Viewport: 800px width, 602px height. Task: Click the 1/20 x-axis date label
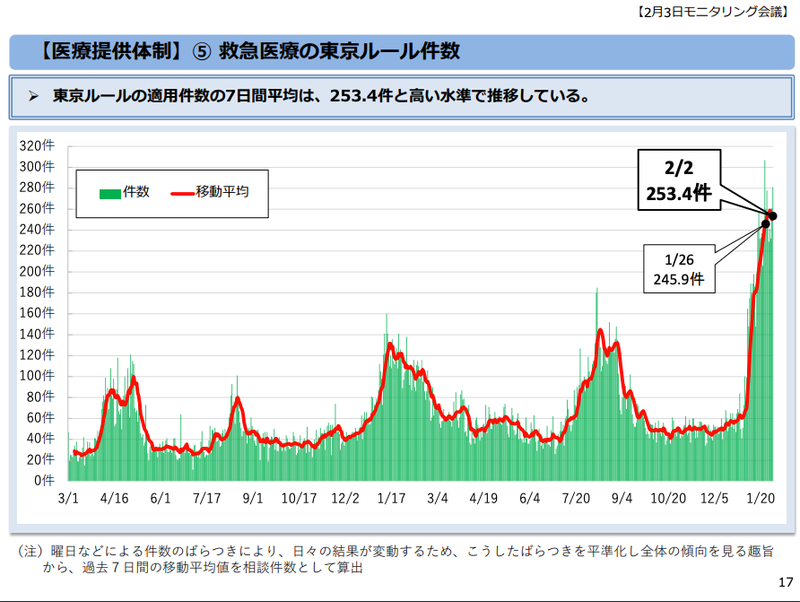[761, 498]
